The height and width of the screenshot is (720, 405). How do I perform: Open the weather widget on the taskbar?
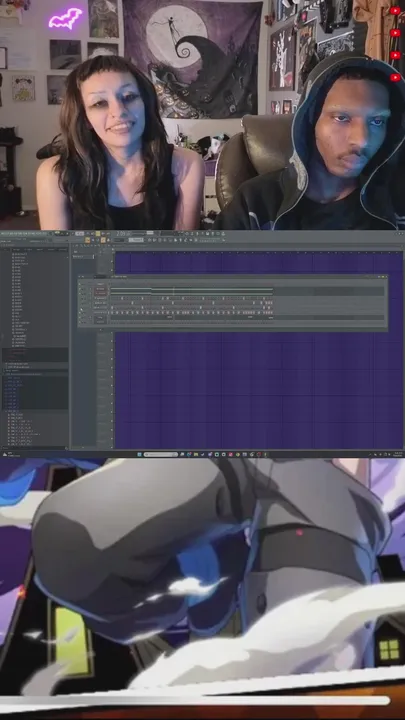coord(9,455)
